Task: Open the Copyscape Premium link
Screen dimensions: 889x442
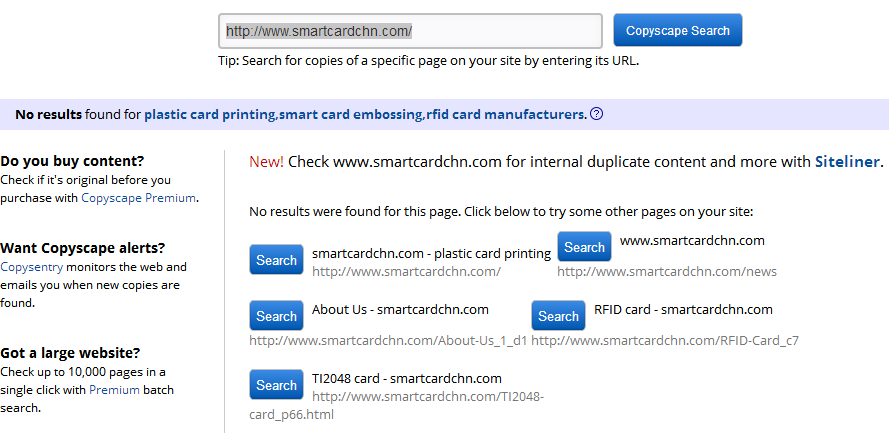Action: [x=139, y=198]
